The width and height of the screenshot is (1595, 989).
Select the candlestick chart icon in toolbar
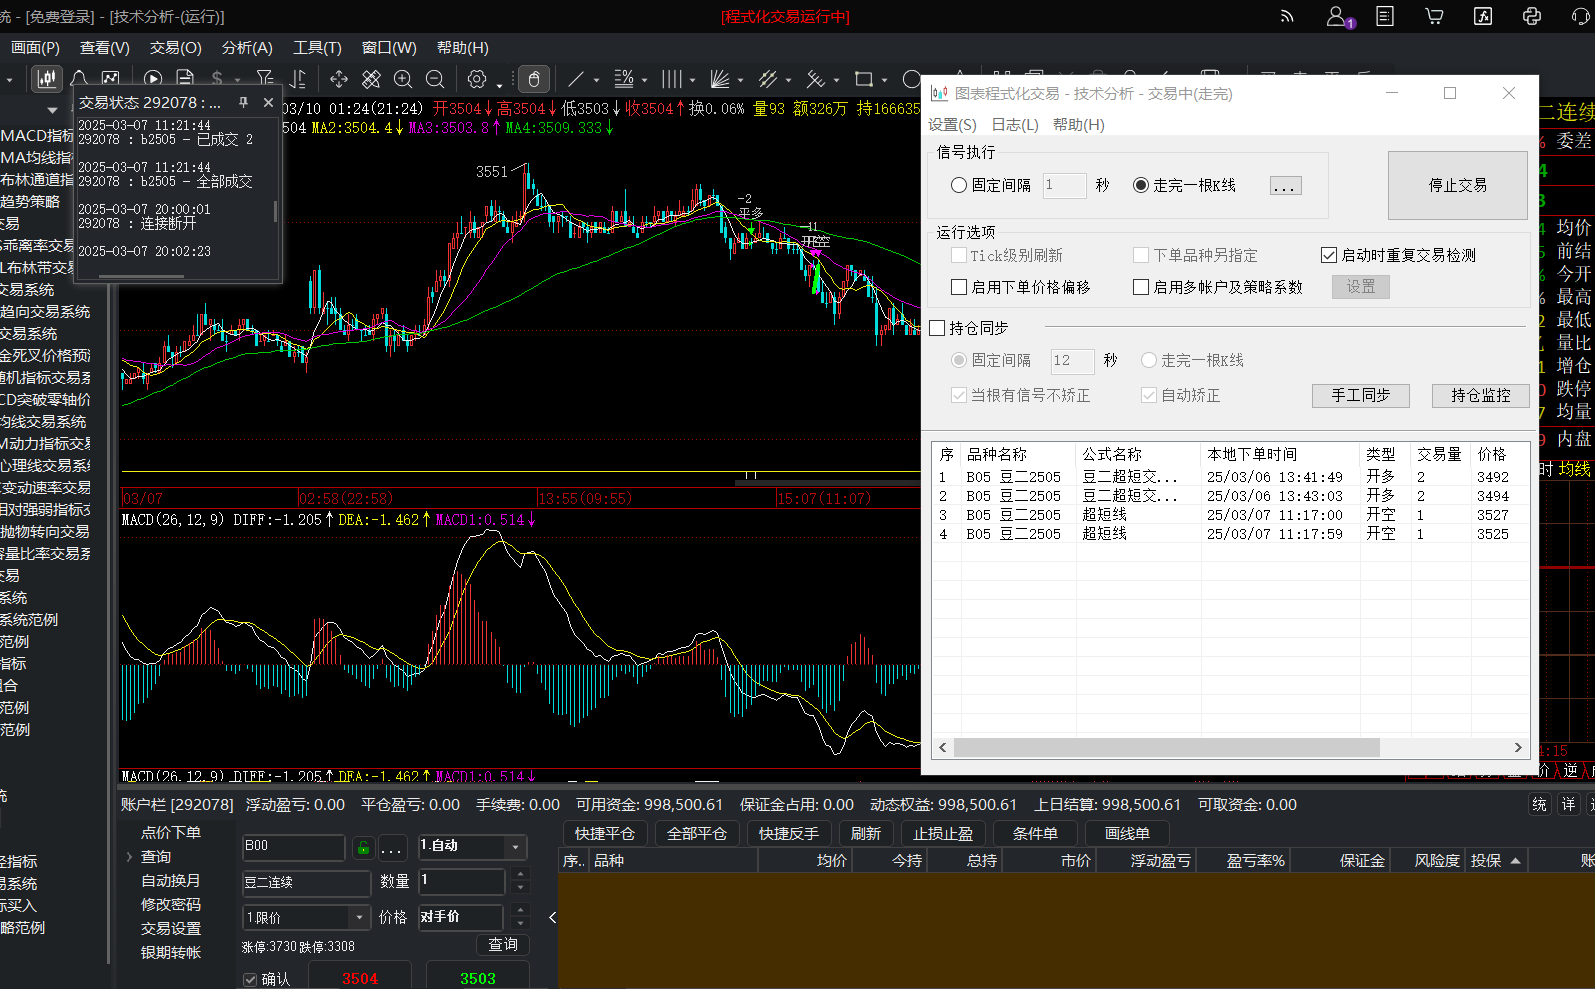[x=46, y=79]
